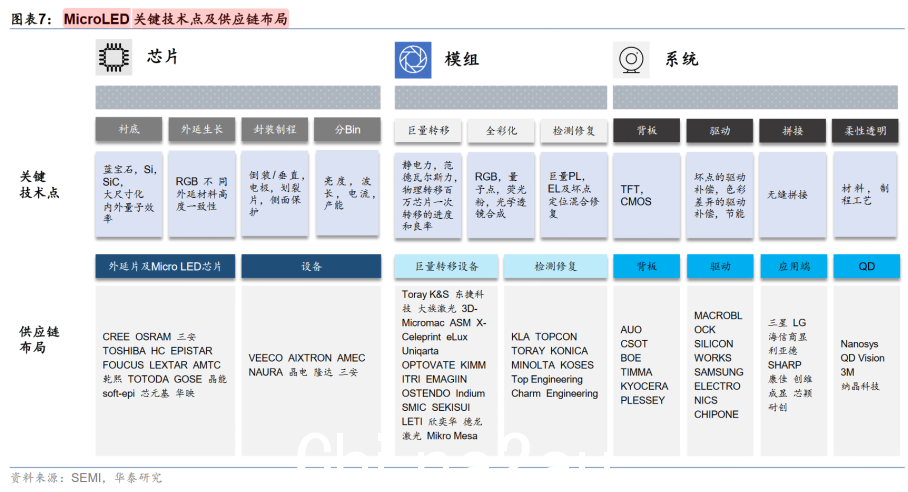Click the TFT, CMOS text box
Image resolution: width=908 pixels, height=492 pixels.
pos(646,196)
